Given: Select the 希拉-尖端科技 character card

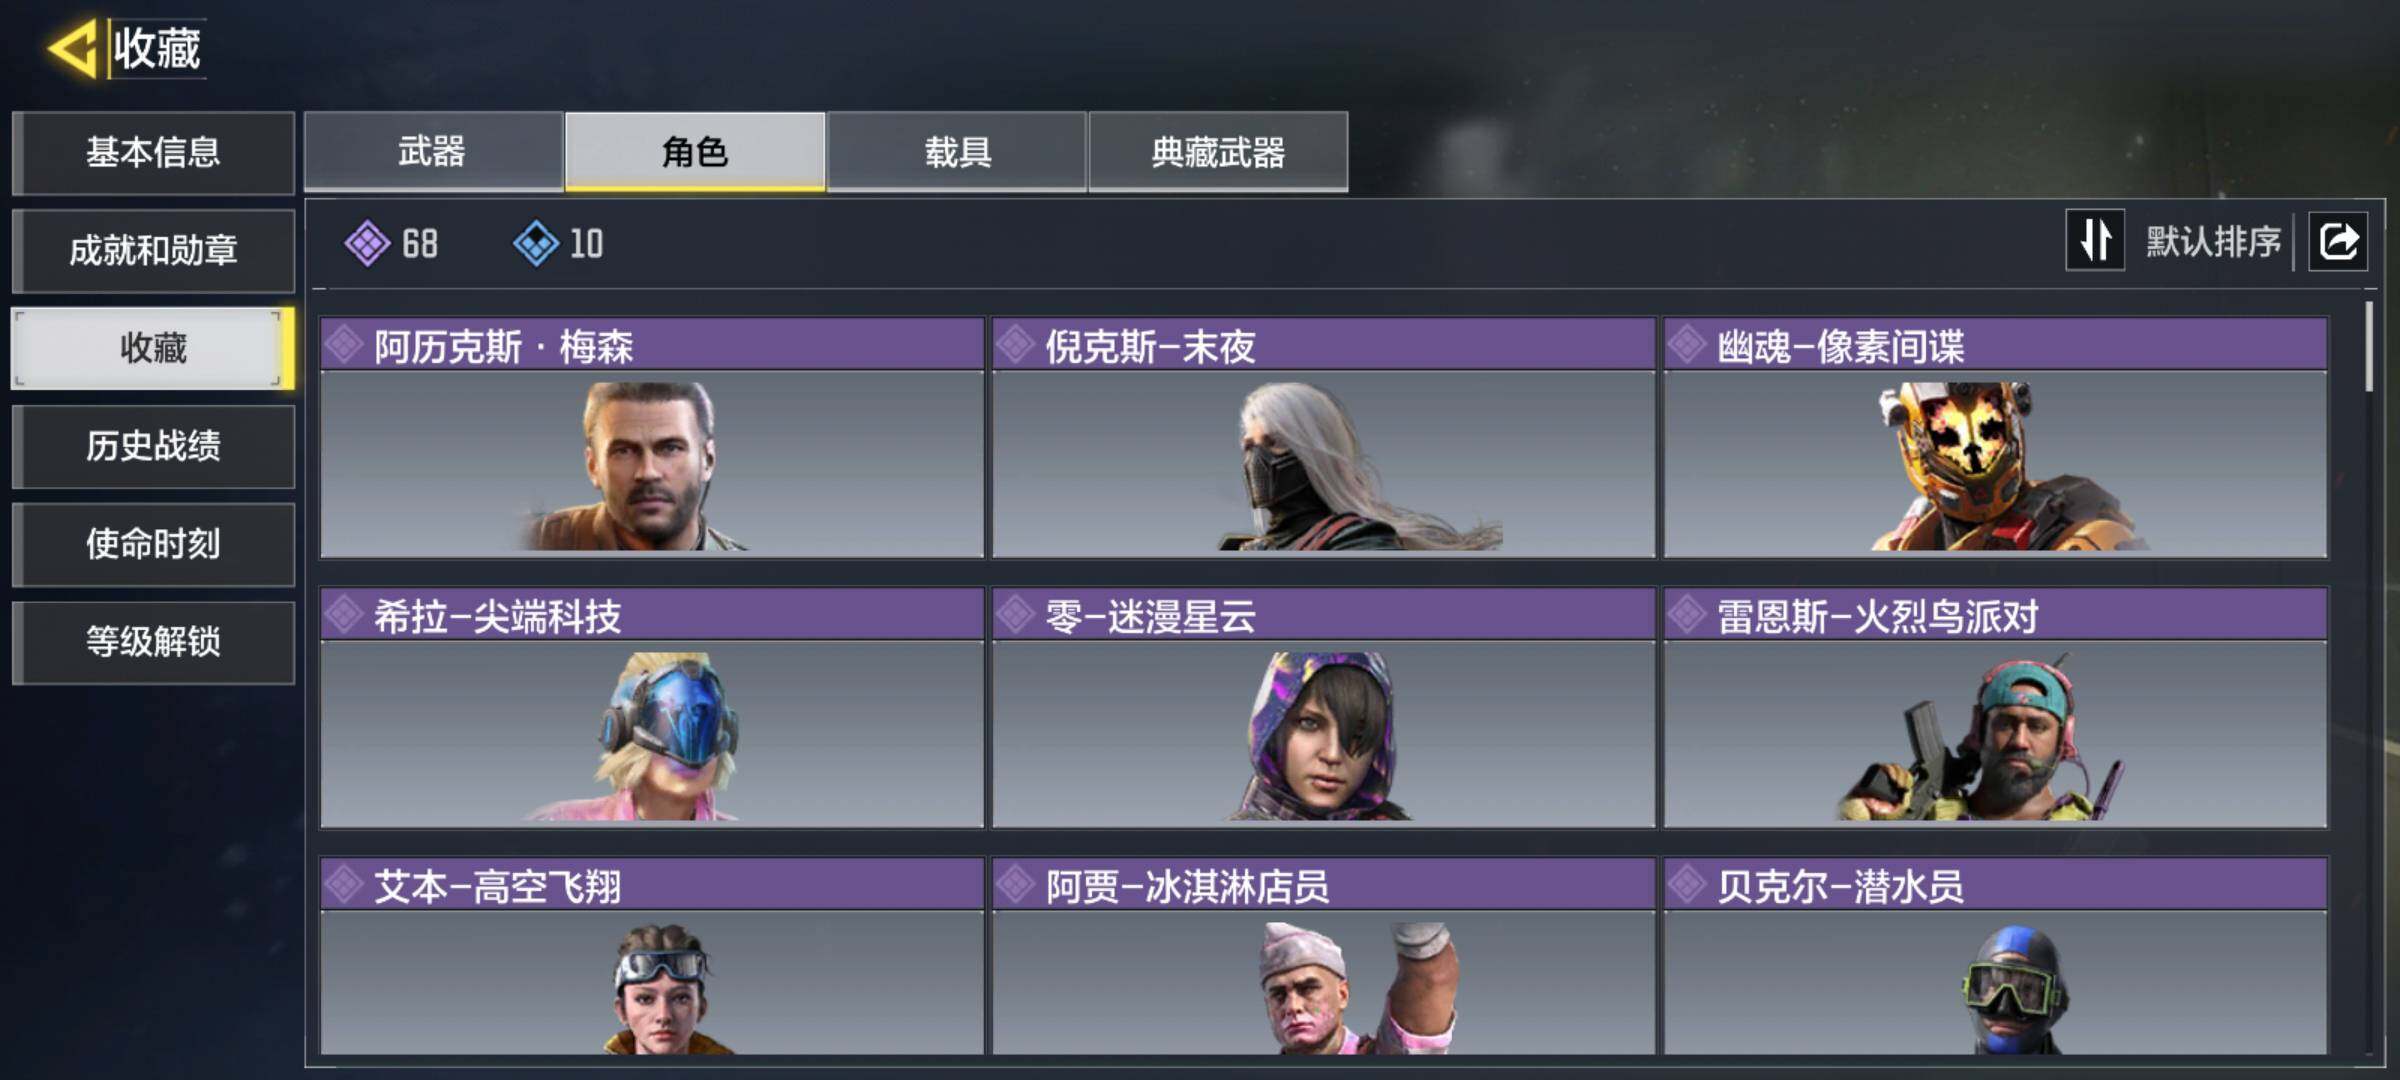Looking at the screenshot, I should coord(652,708).
